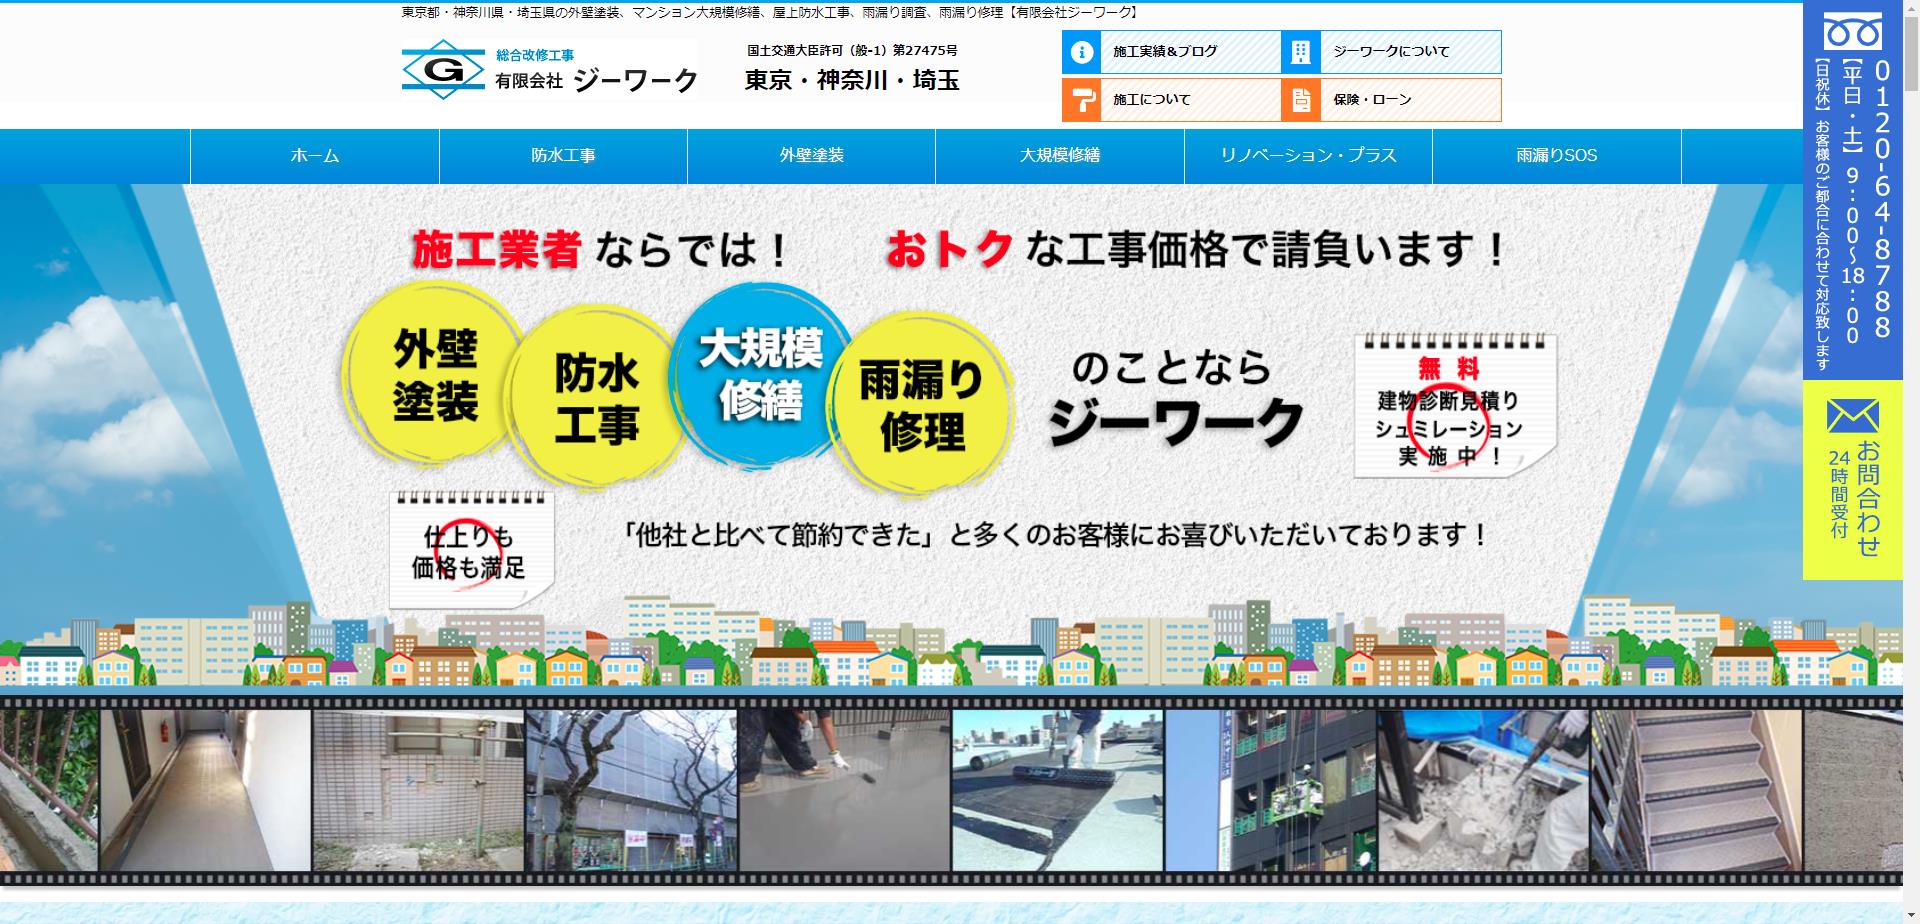The image size is (1920, 924).
Task: Click the speech icon beside 施工について
Action: (1083, 100)
